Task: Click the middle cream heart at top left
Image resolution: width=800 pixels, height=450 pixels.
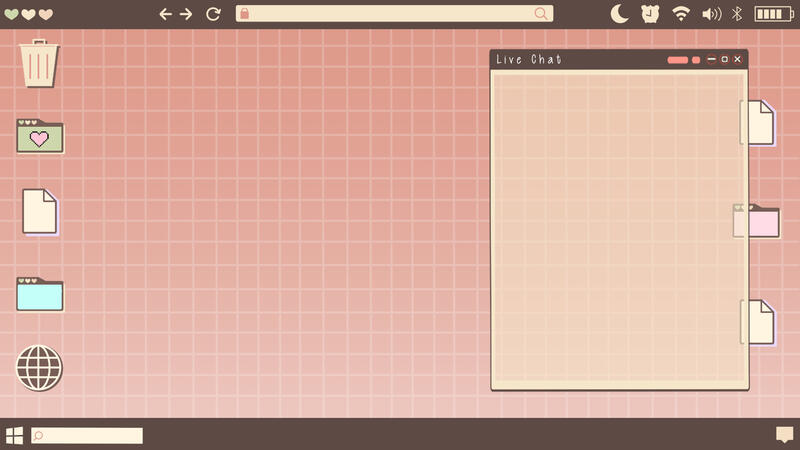Action: tap(29, 14)
